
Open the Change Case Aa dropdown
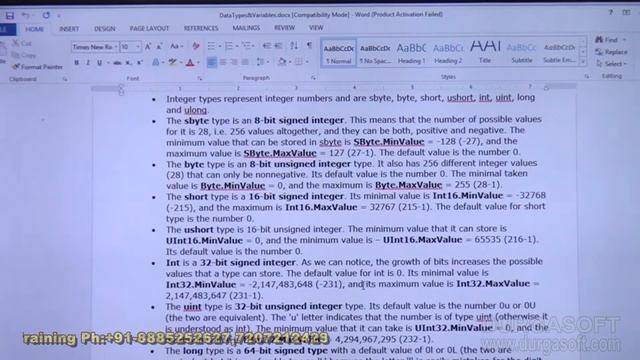pyautogui.click(x=176, y=47)
